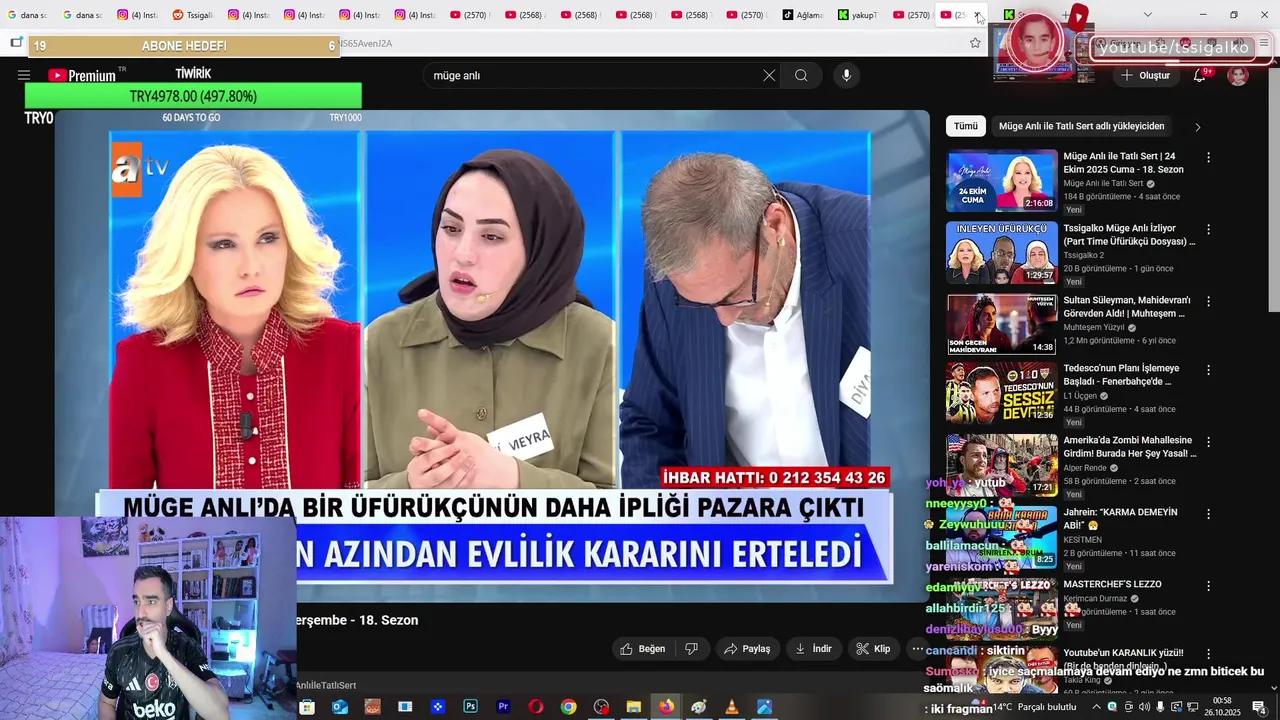Image resolution: width=1280 pixels, height=720 pixels.
Task: Open the Photos app taskbar icon
Action: (x=764, y=707)
